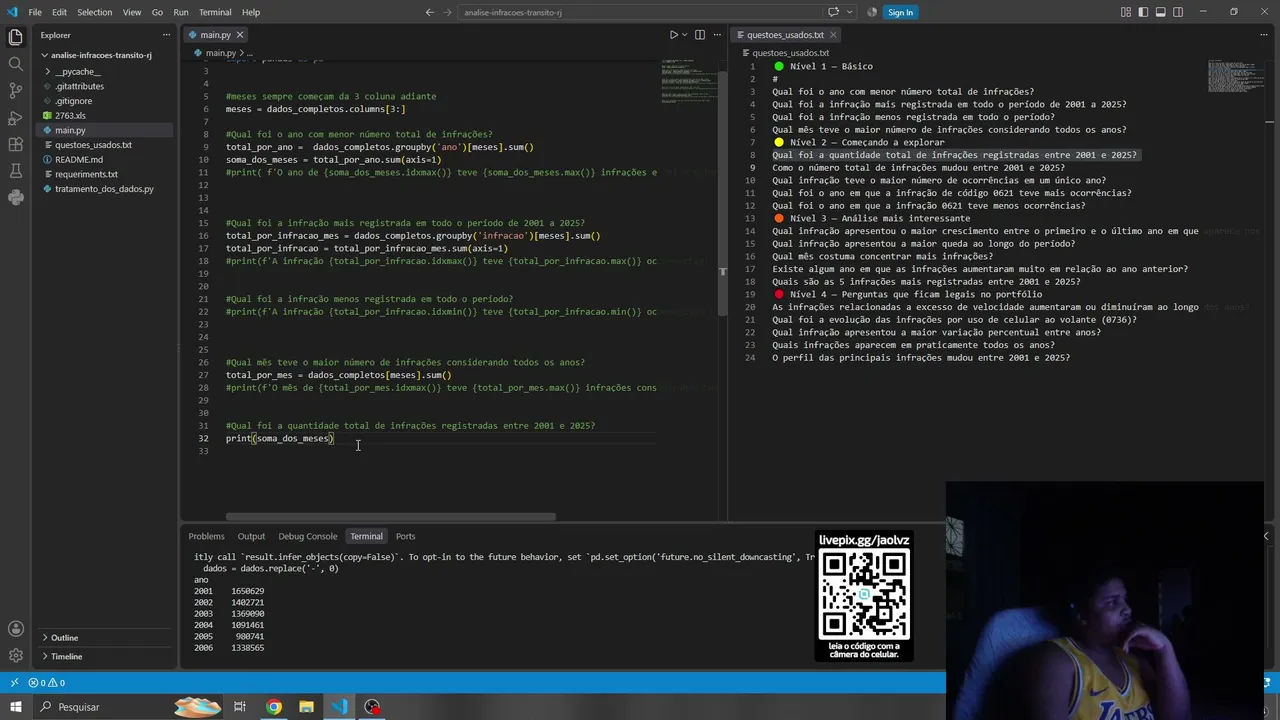Go back with the navigation arrow

pos(430,12)
